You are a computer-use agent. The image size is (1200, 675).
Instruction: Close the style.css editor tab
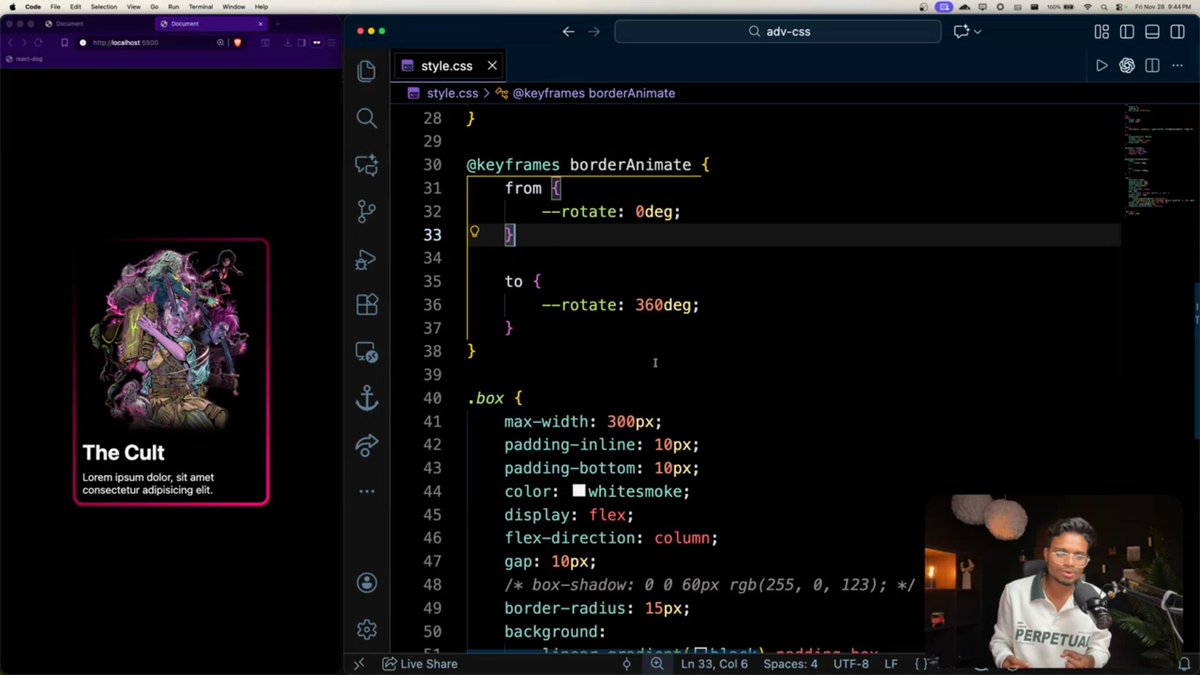(492, 66)
